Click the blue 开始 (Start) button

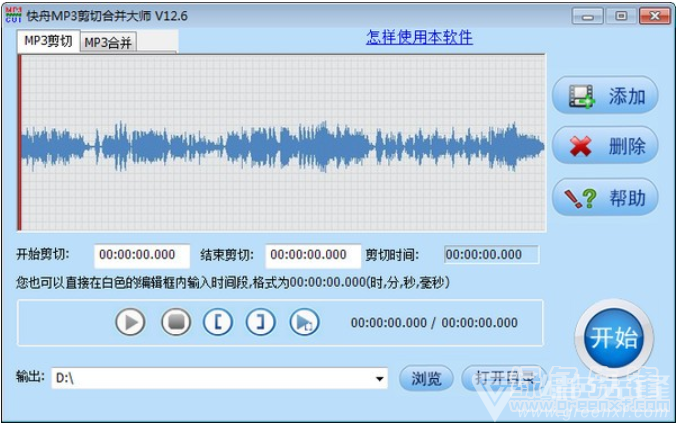click(x=614, y=338)
